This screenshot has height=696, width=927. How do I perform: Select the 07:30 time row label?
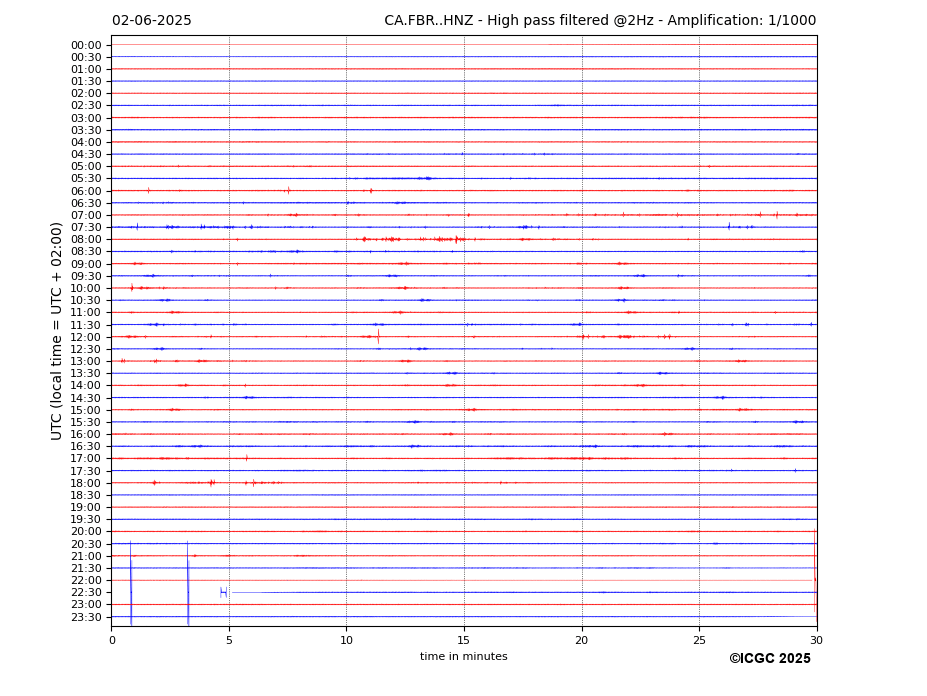point(86,227)
